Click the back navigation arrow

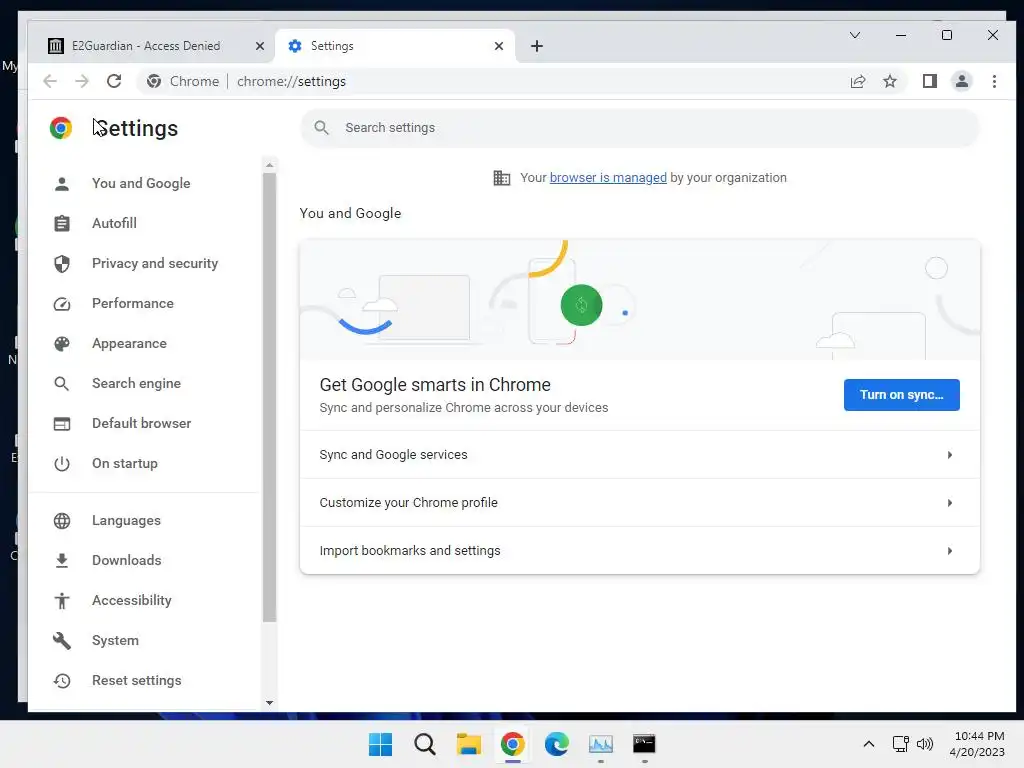click(x=50, y=81)
